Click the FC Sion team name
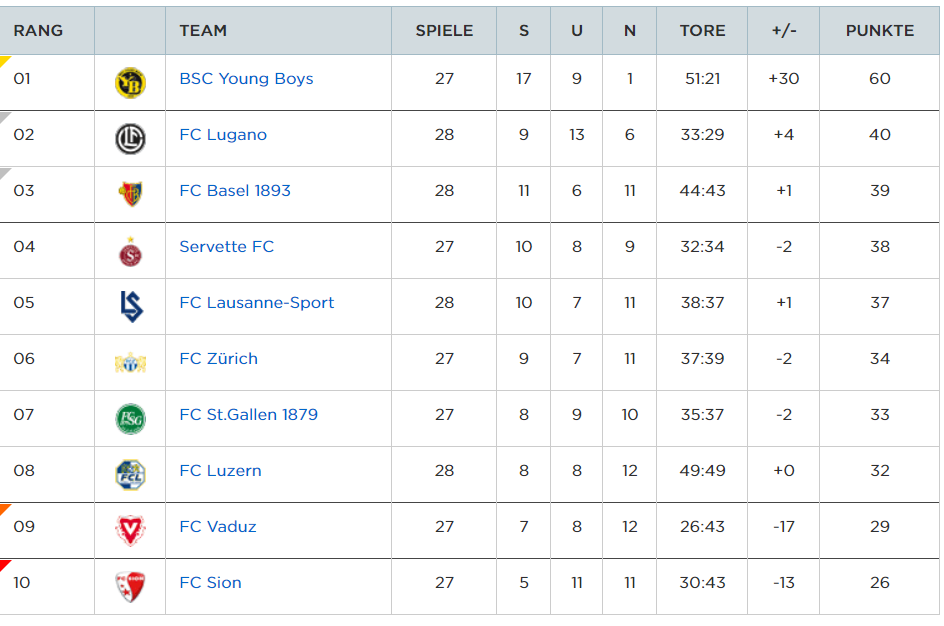The height and width of the screenshot is (626, 944). (210, 583)
